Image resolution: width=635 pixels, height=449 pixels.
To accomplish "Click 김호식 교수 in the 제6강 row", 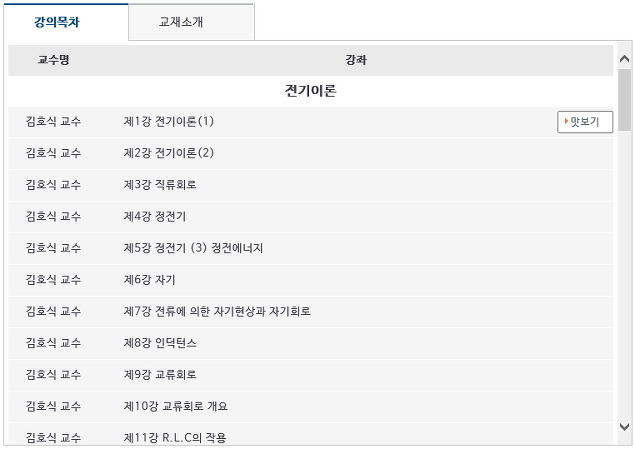I will 53,279.
